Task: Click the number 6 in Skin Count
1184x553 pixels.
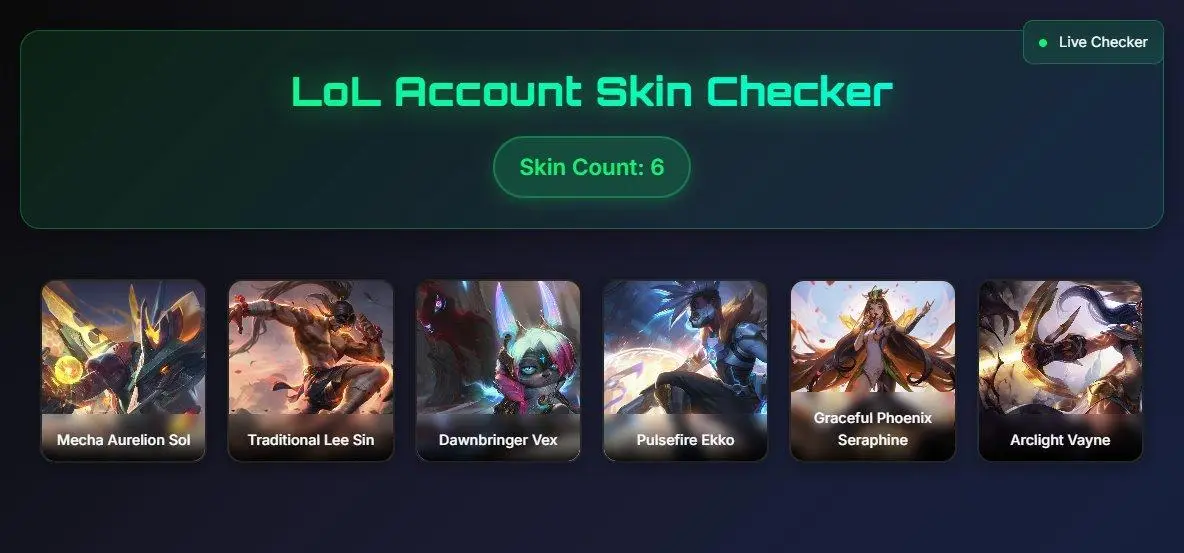Action: click(657, 167)
